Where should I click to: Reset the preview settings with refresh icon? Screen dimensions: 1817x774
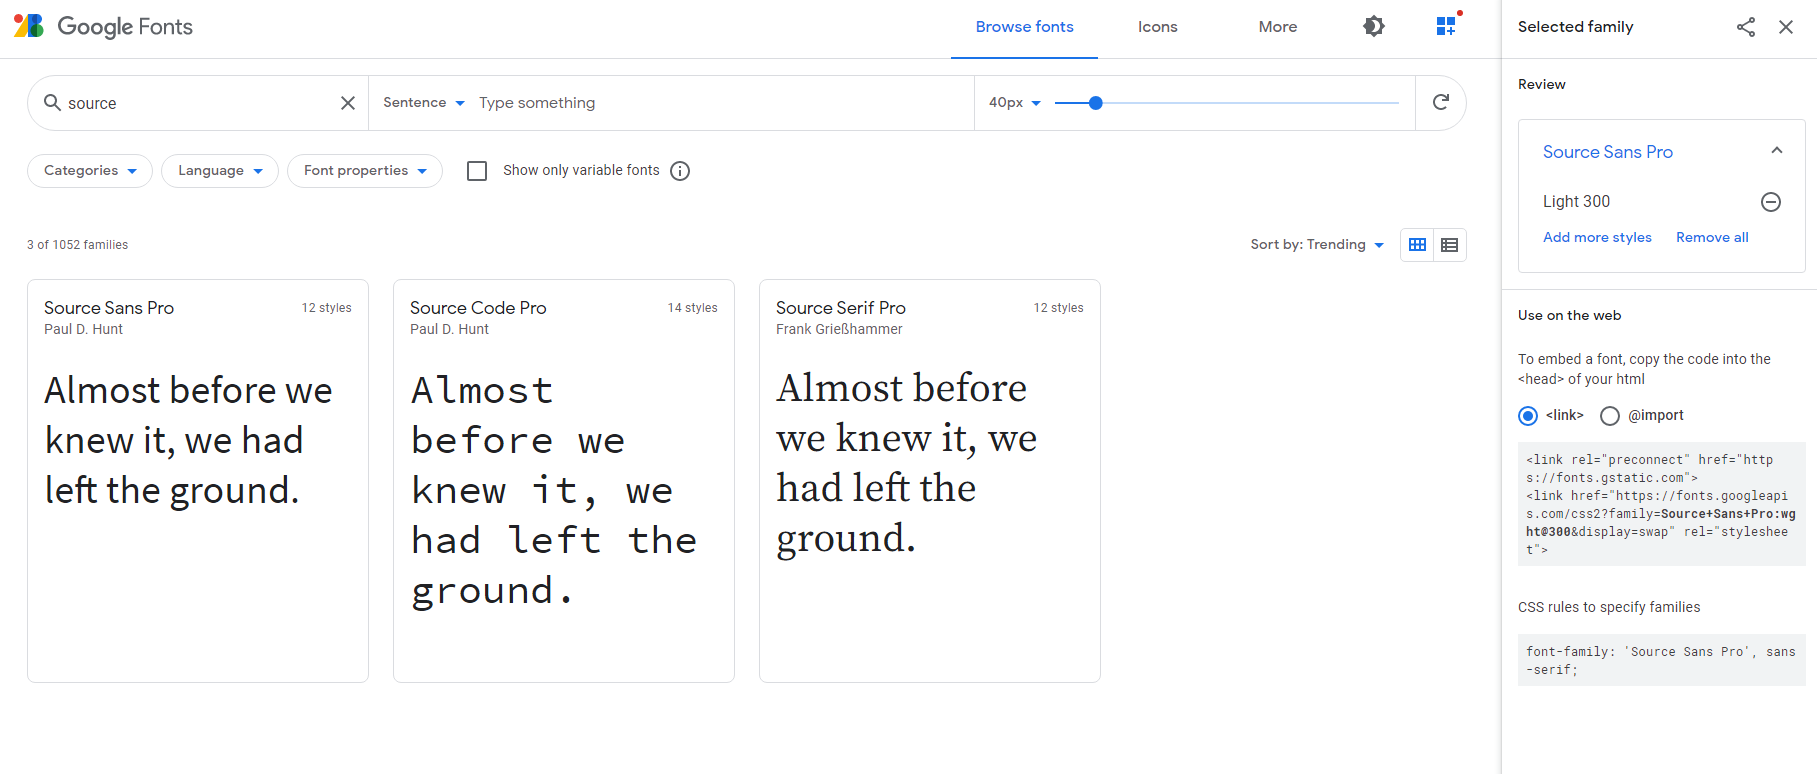(x=1441, y=102)
